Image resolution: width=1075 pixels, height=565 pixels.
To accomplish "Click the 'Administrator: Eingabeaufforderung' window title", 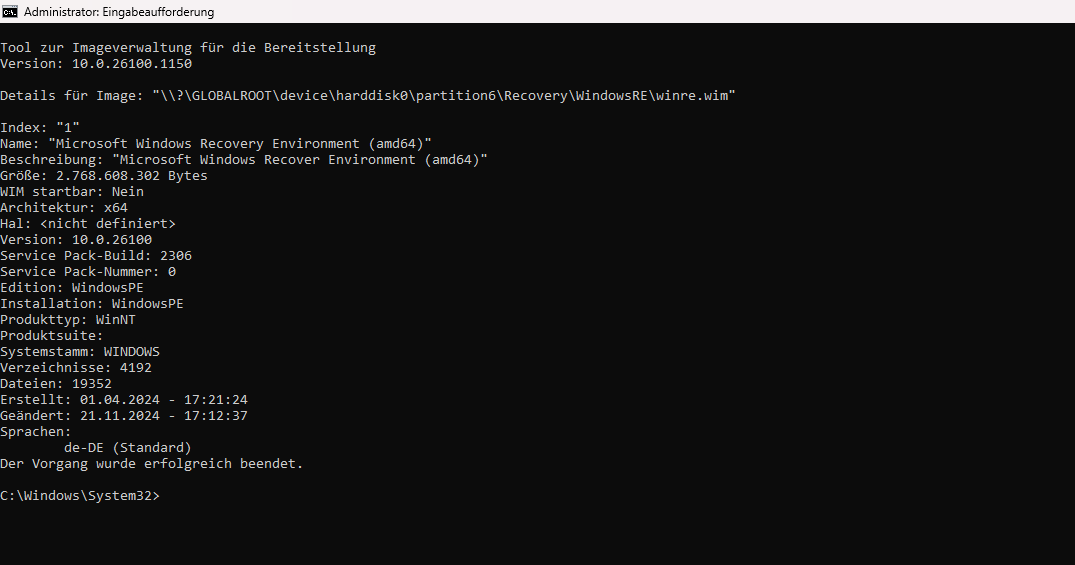I will pos(118,12).
